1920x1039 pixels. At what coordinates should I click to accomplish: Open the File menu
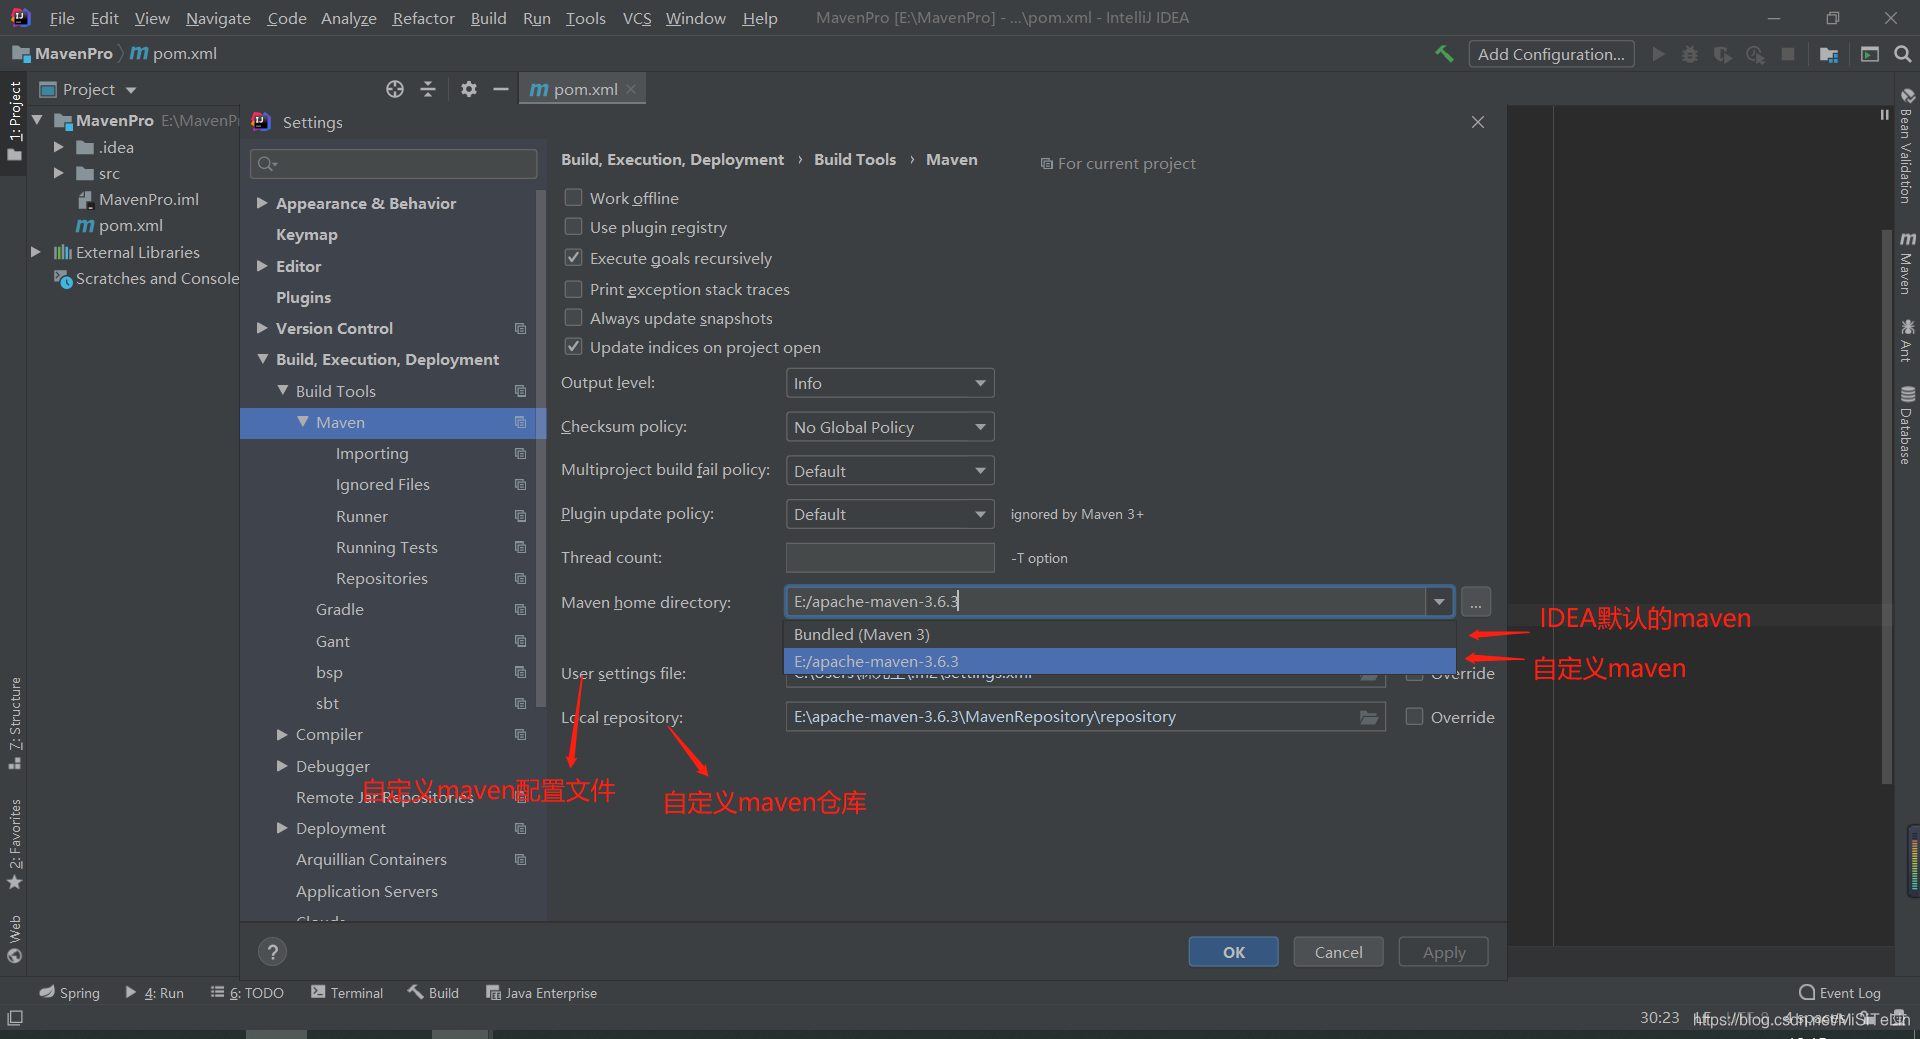pyautogui.click(x=62, y=18)
